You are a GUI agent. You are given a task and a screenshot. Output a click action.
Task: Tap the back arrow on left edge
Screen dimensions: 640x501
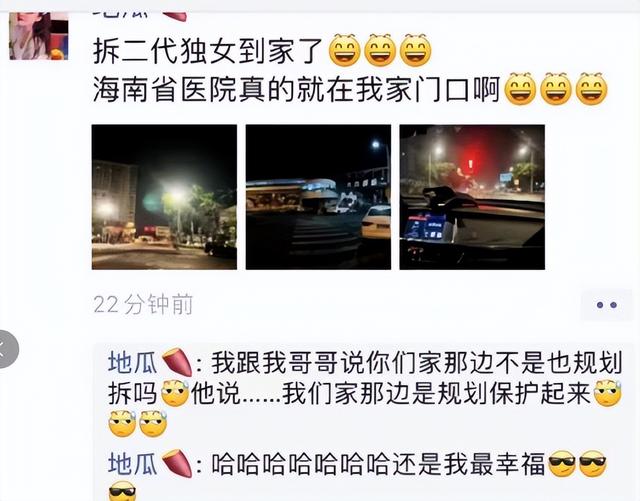[x=4, y=350]
